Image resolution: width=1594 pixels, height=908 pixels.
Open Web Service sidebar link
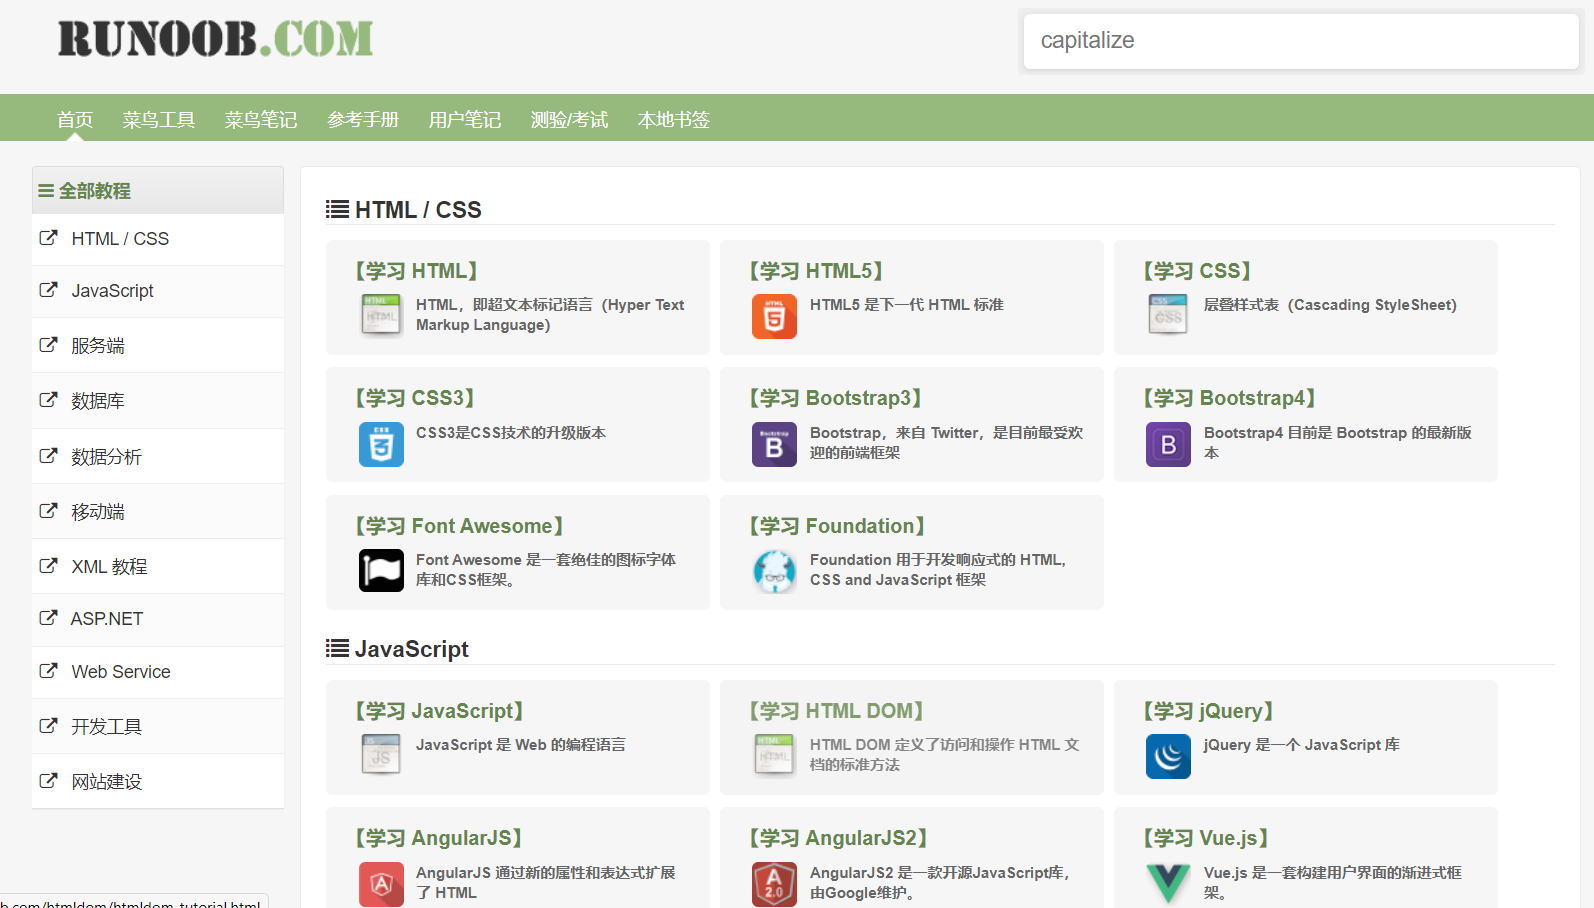pos(121,672)
